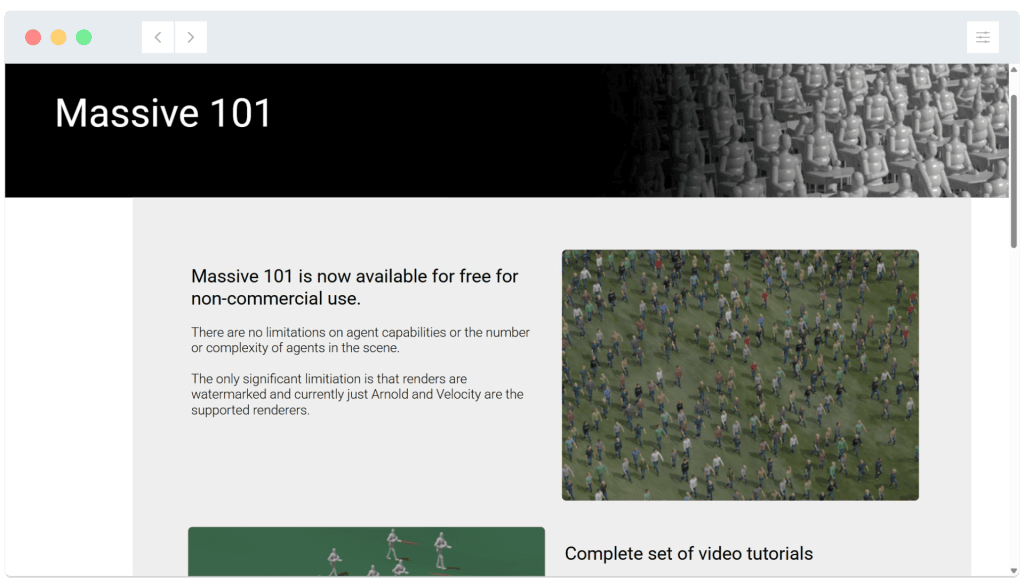
Task: Open the crowd simulation image on green field
Action: coord(740,375)
